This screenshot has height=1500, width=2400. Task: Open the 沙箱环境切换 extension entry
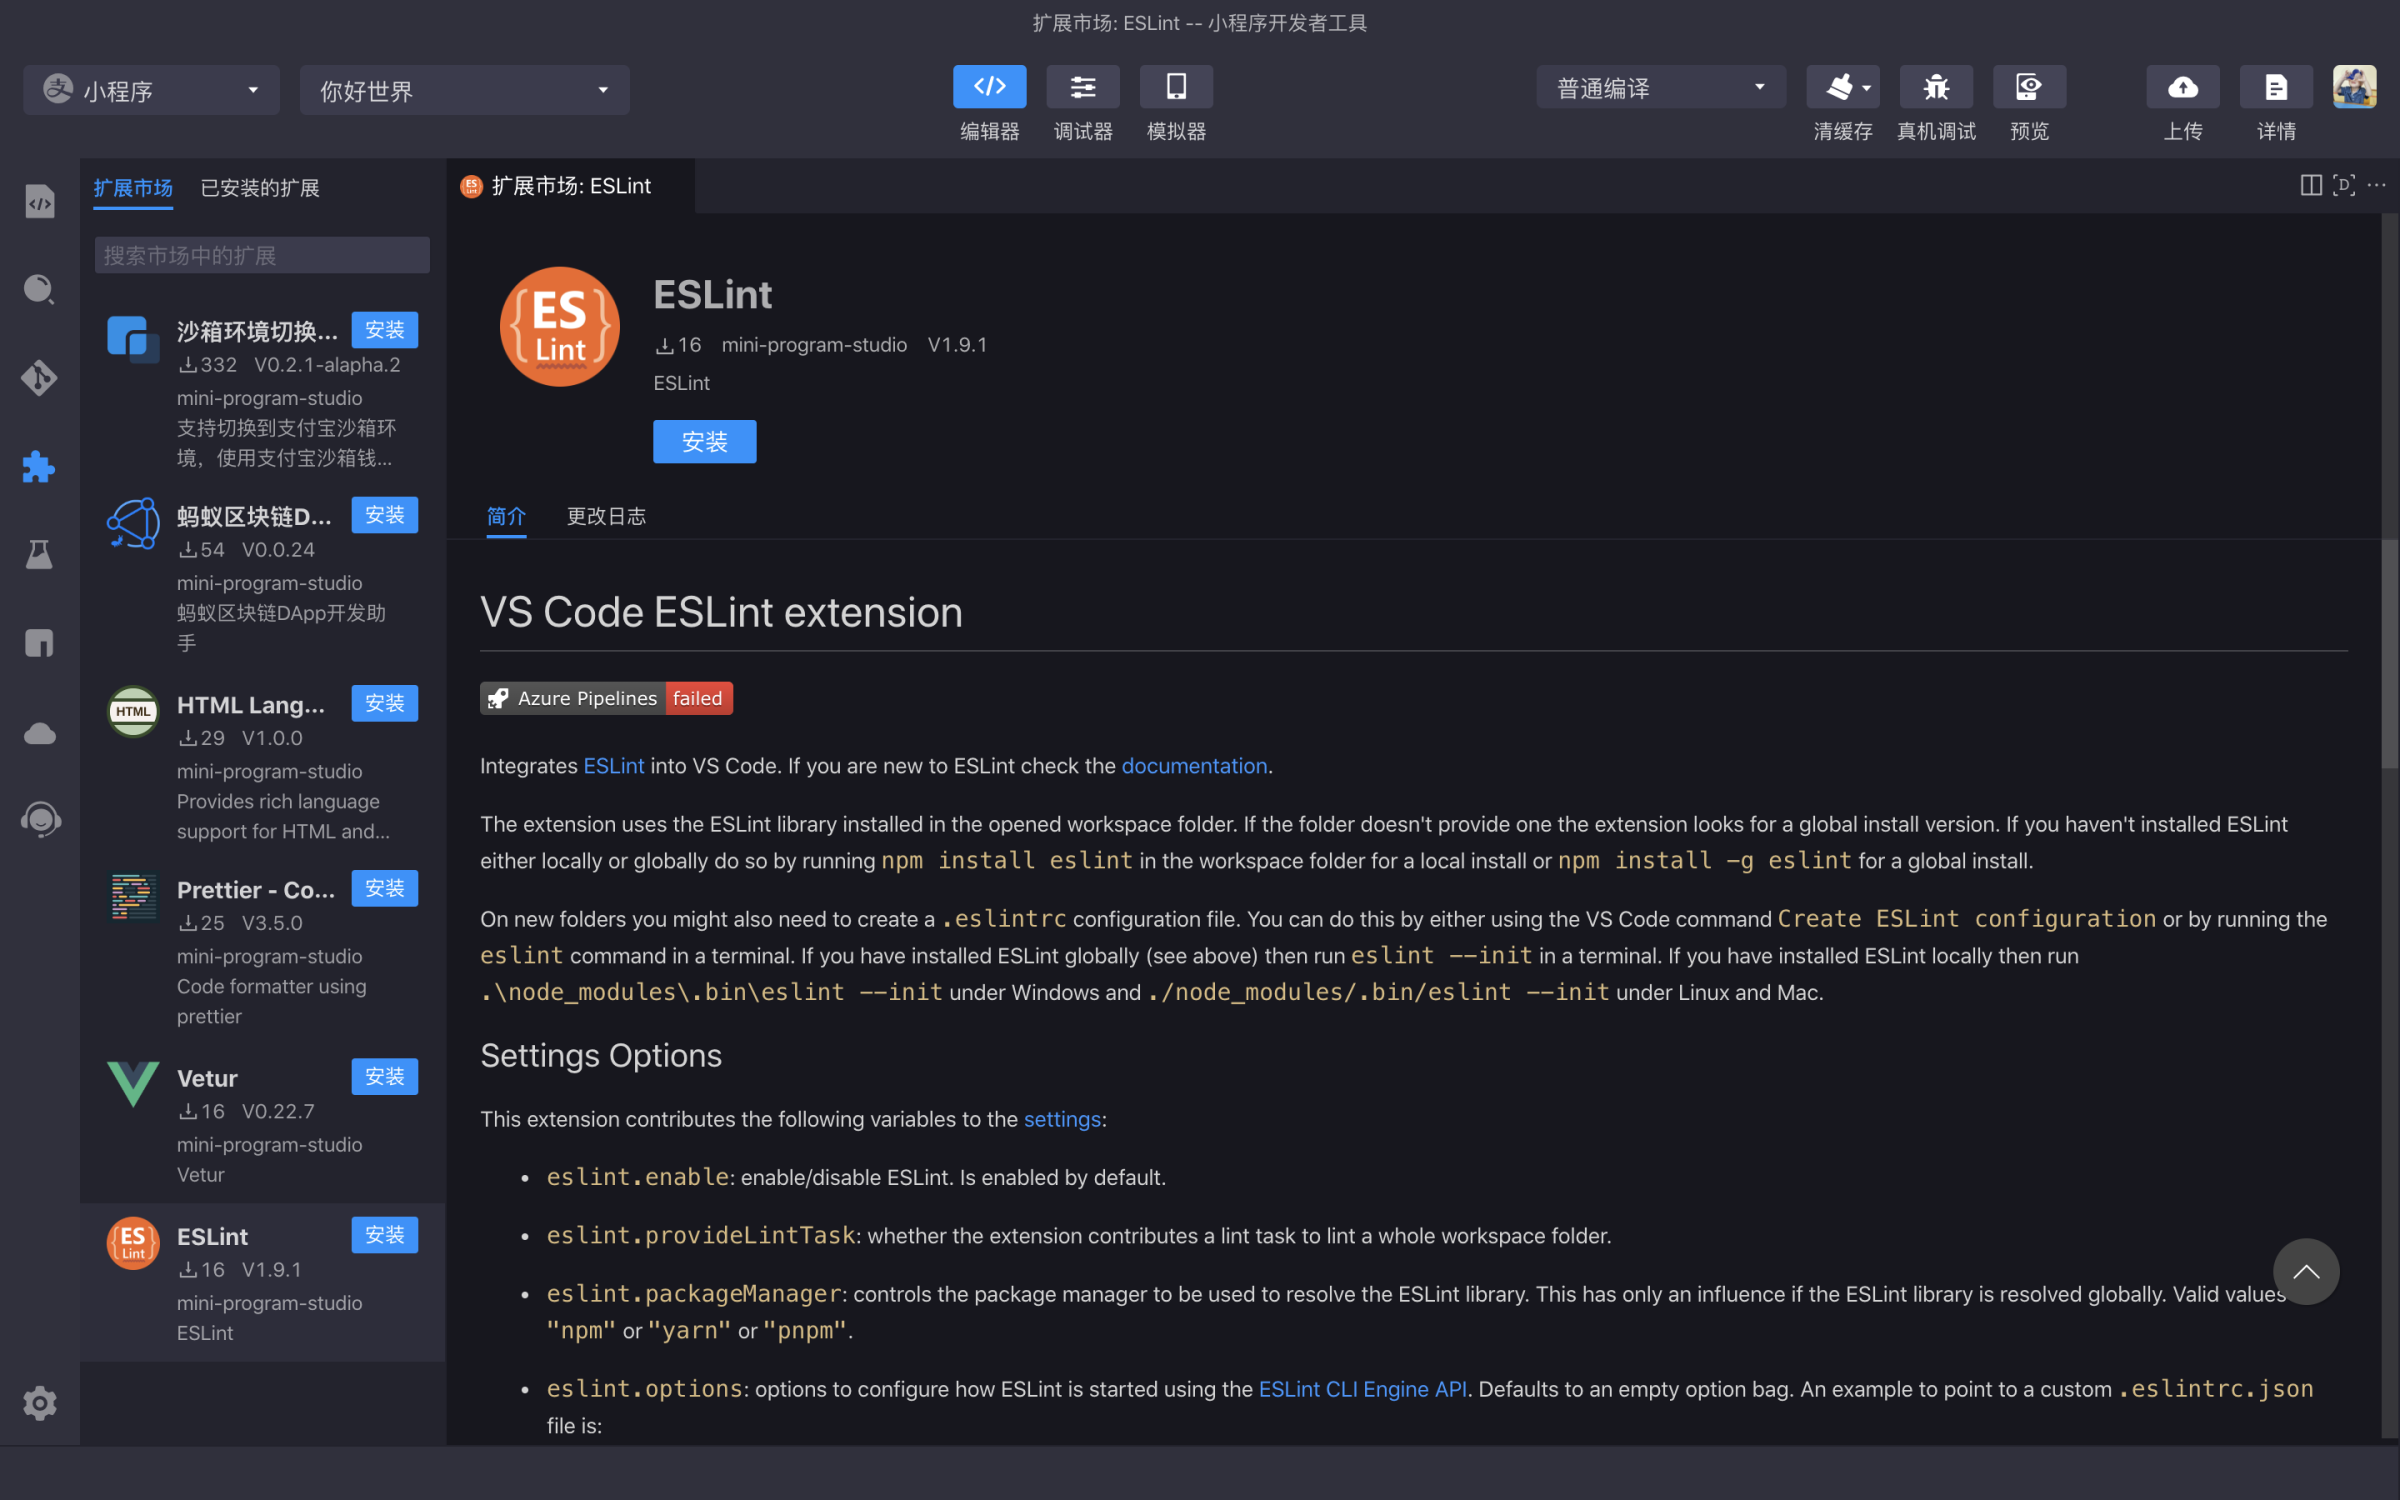(x=263, y=391)
